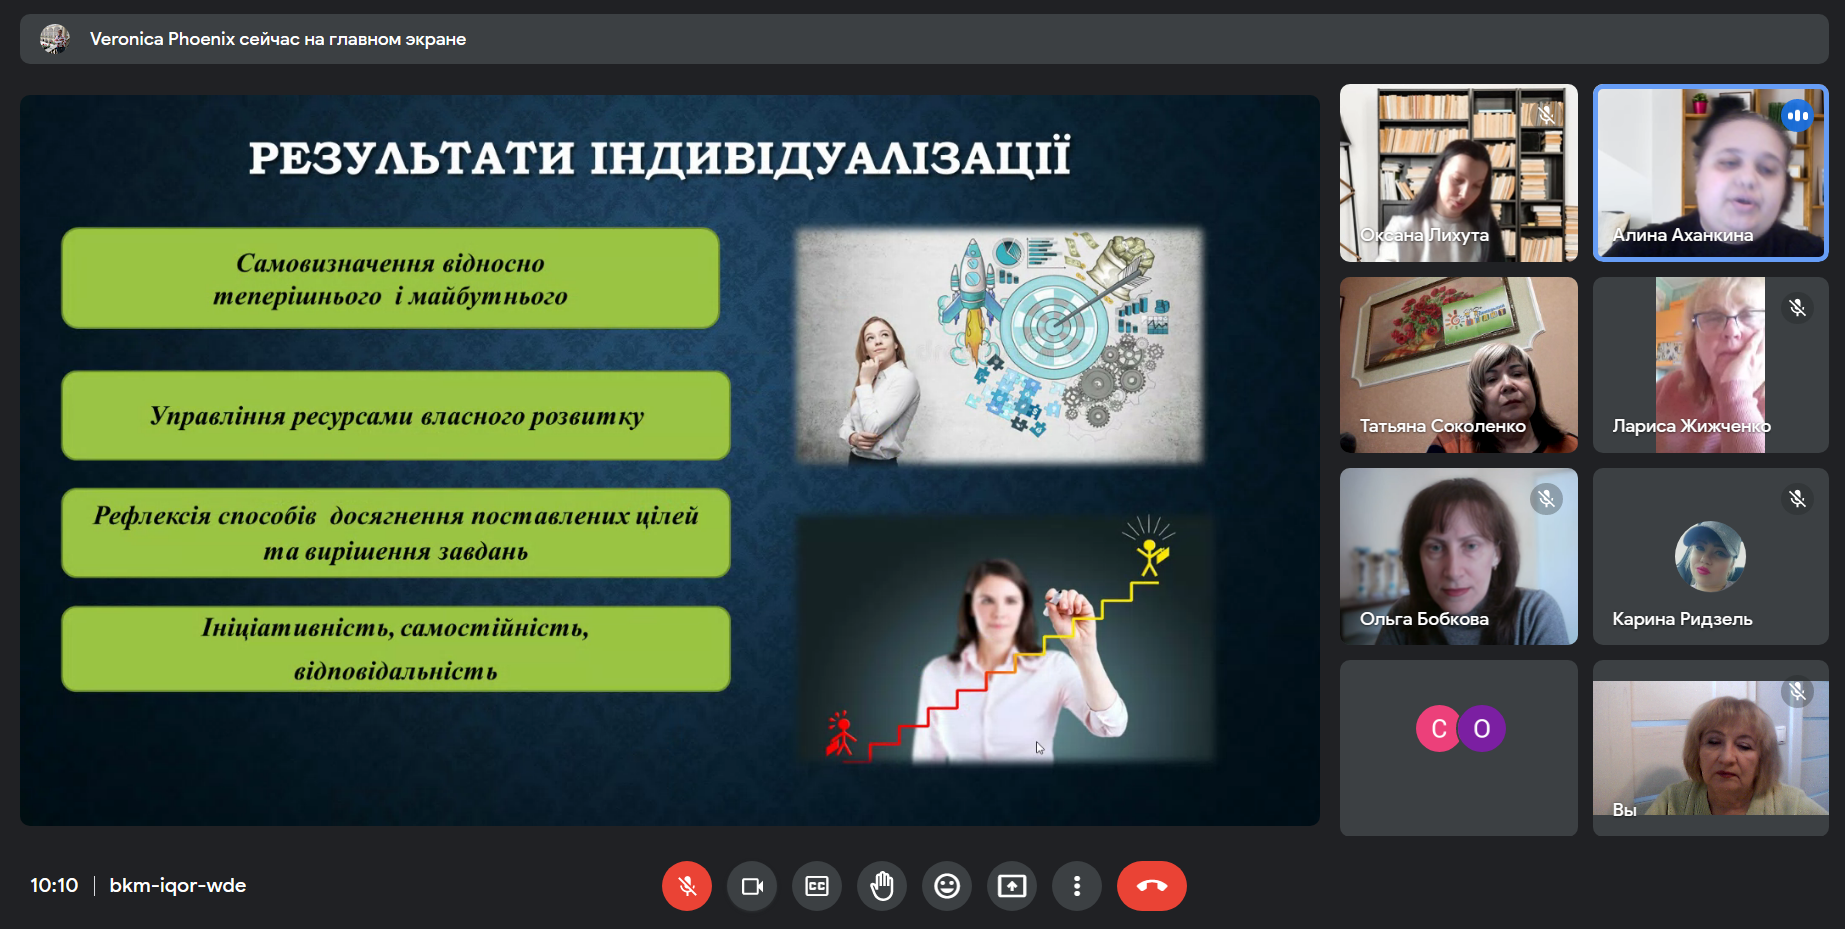Click Карина Ридзель's profile avatar
This screenshot has height=929, width=1845.
[x=1710, y=556]
